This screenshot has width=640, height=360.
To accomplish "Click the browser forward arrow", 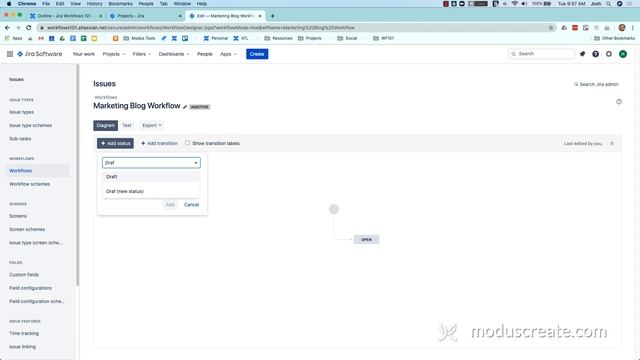I will [x=18, y=27].
